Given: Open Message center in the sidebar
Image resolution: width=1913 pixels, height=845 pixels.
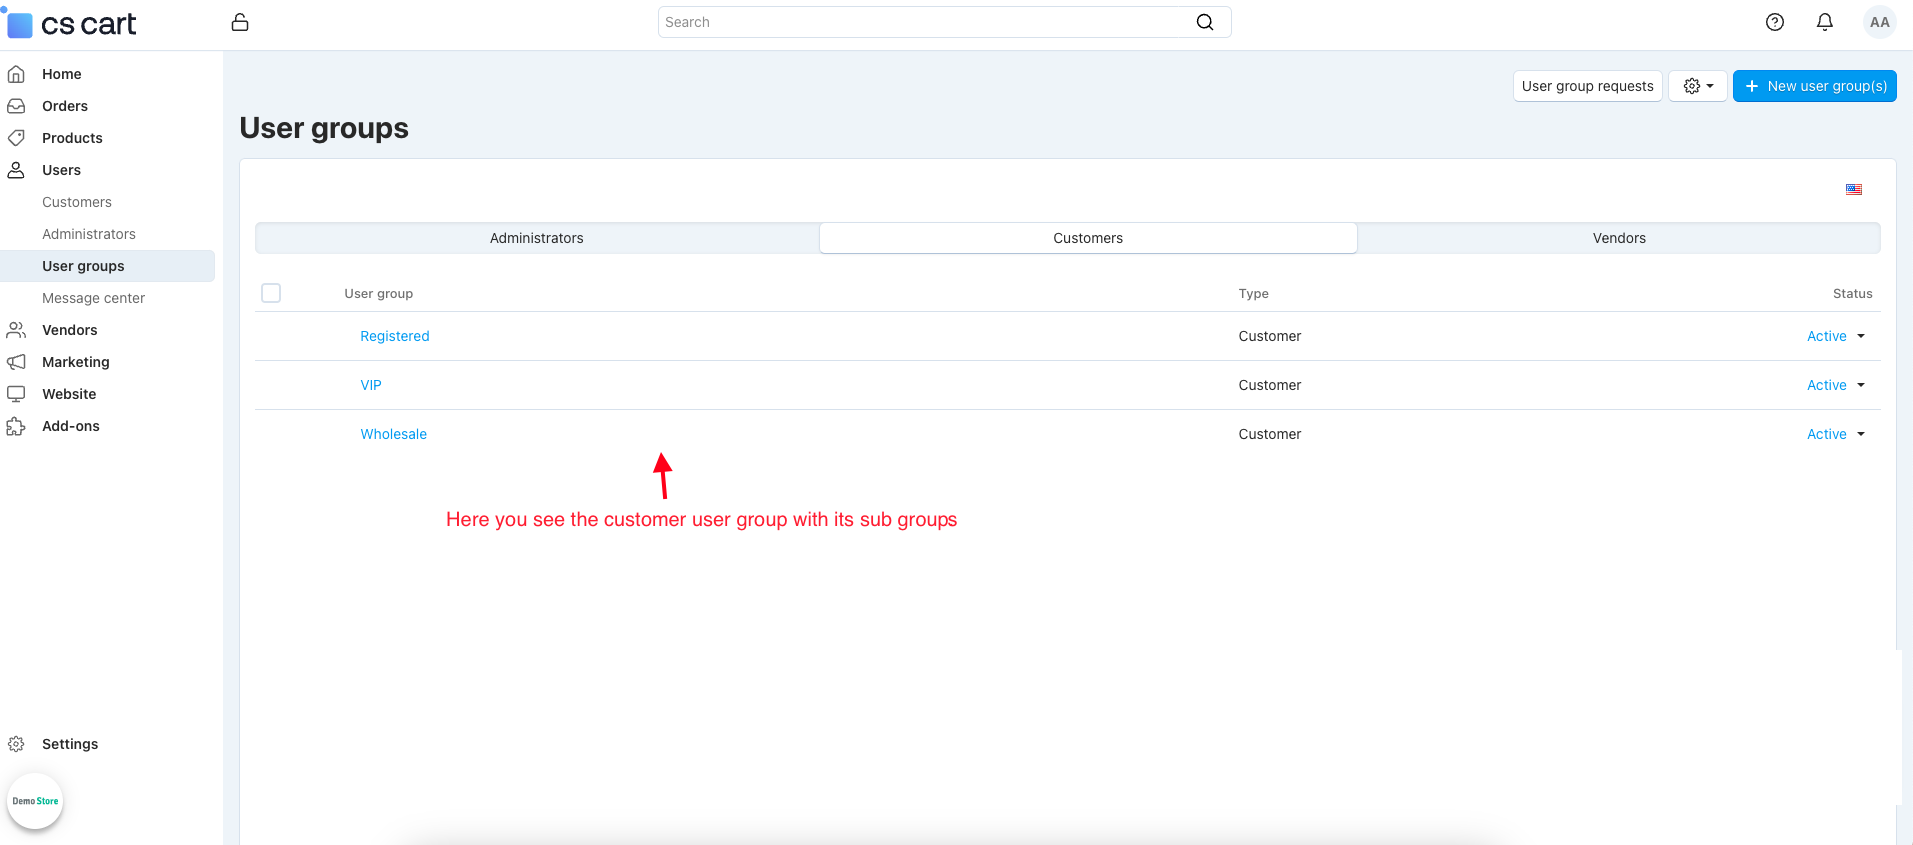Looking at the screenshot, I should pyautogui.click(x=93, y=298).
